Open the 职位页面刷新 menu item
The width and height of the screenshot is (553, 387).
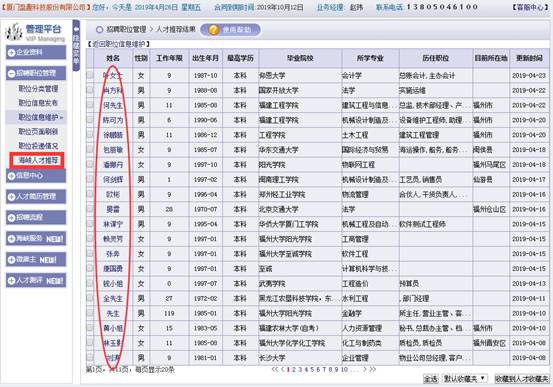coord(38,132)
